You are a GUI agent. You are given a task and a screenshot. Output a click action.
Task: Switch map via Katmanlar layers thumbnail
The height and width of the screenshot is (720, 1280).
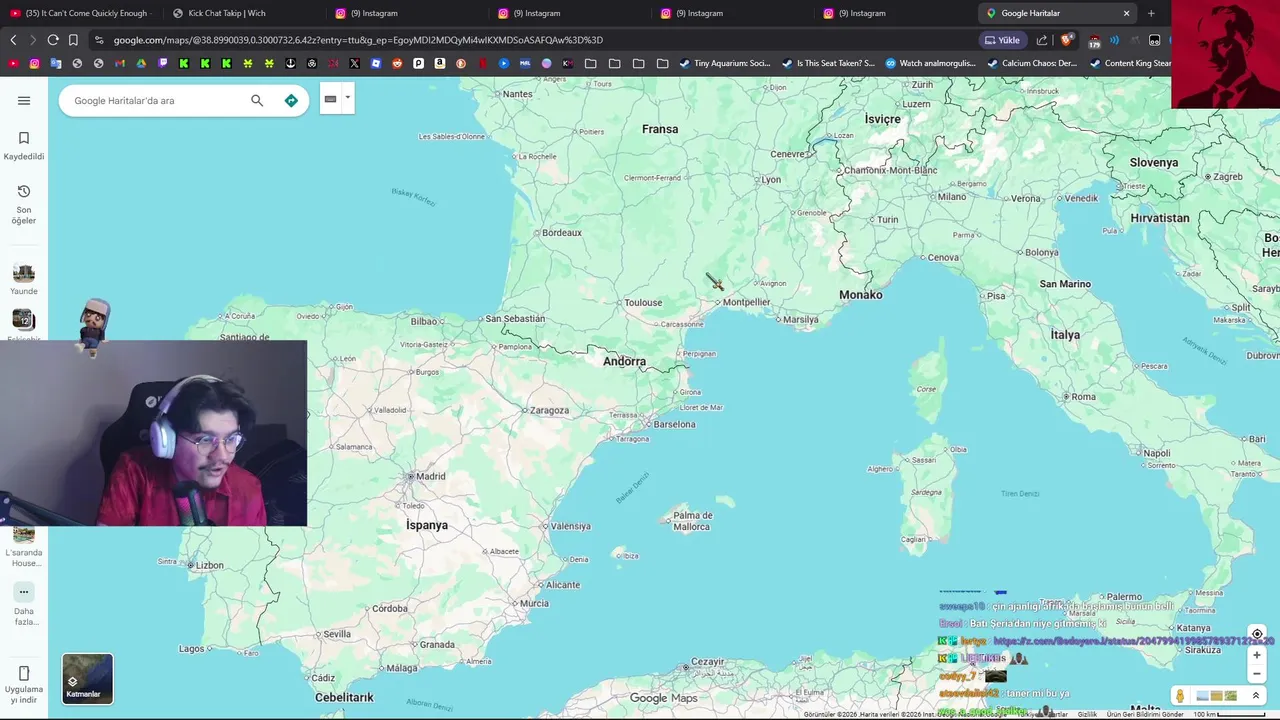coord(88,679)
